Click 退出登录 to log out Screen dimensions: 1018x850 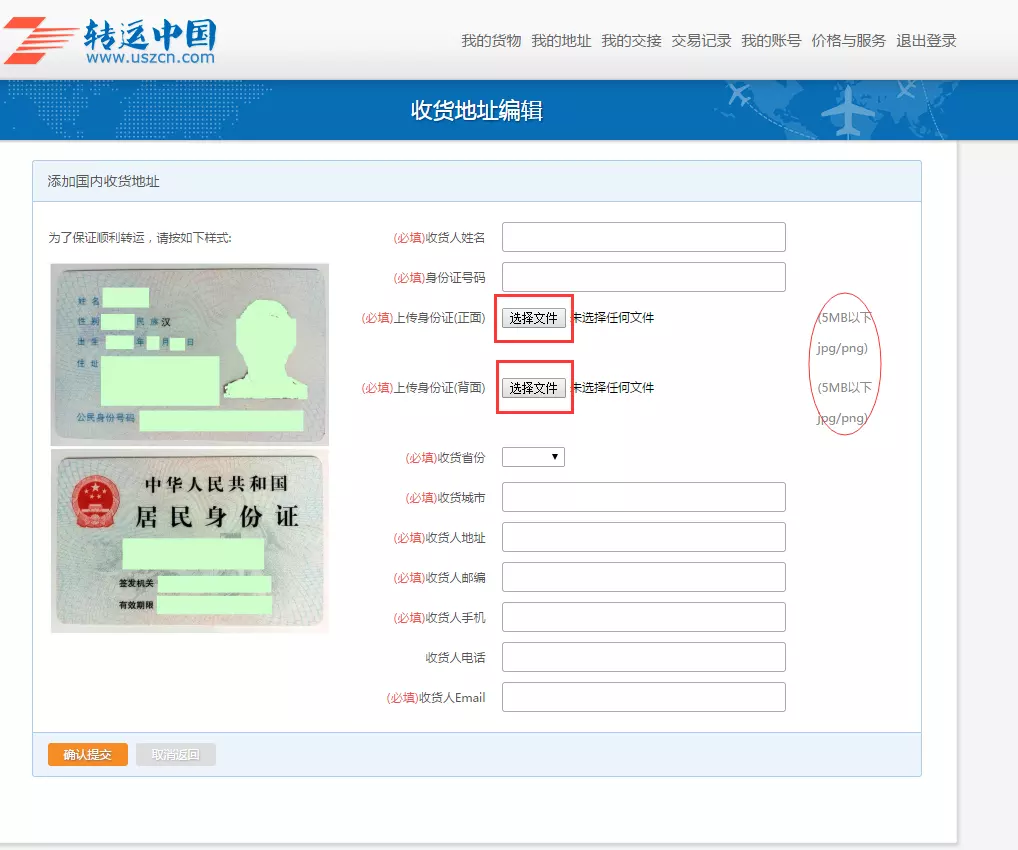926,41
